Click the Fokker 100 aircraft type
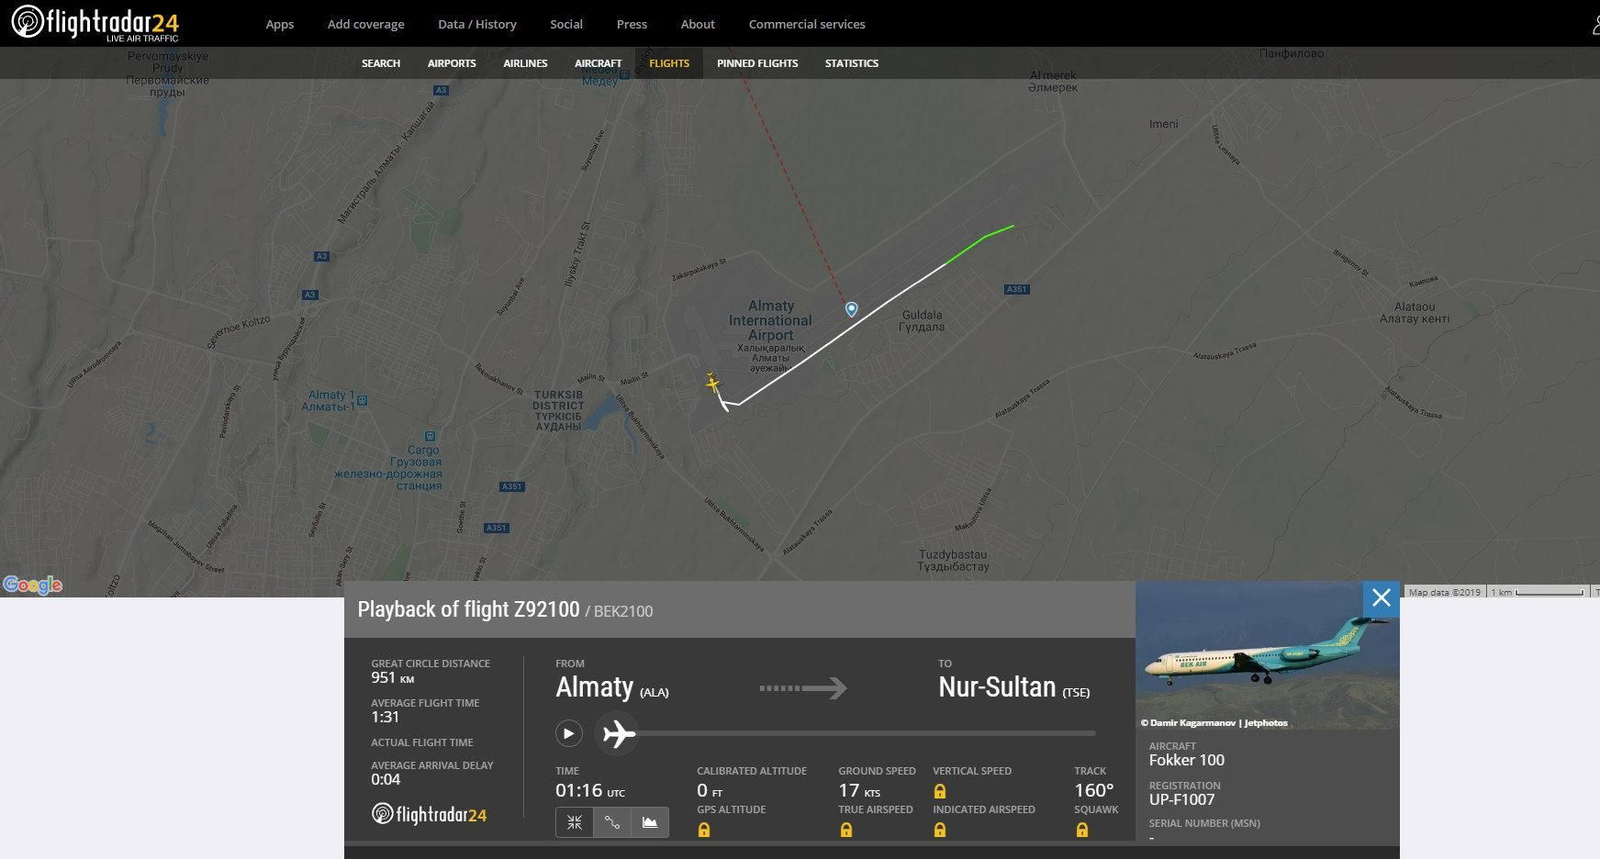 [1186, 760]
